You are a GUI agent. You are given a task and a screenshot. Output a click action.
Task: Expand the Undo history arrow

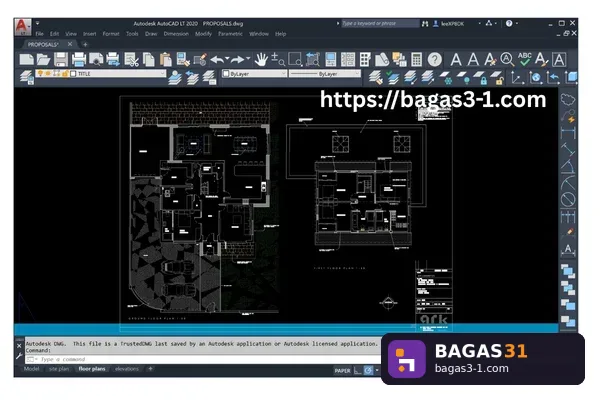[x=227, y=59]
